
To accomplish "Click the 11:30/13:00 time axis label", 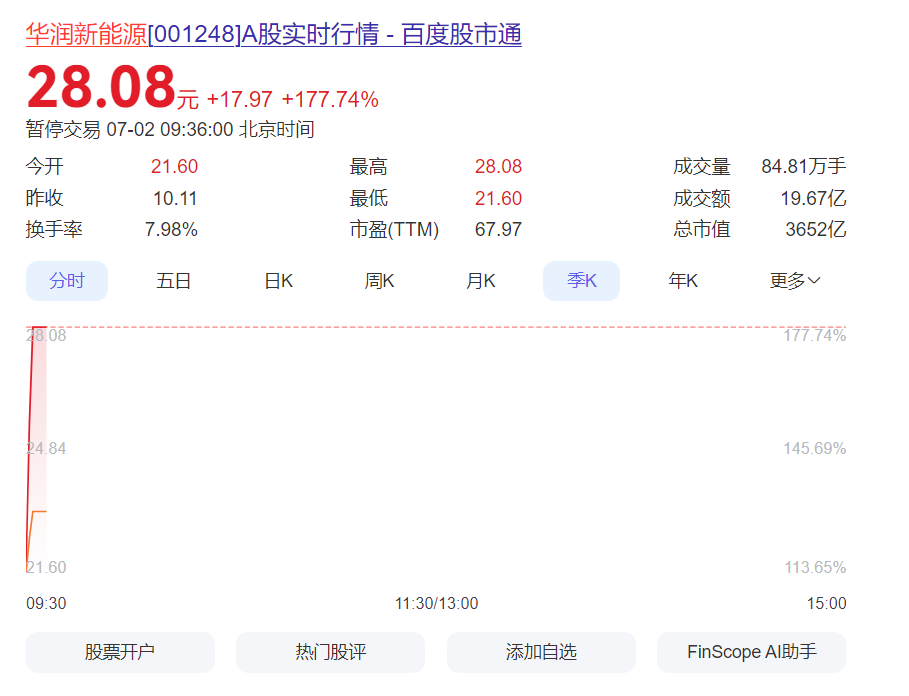I will [437, 604].
